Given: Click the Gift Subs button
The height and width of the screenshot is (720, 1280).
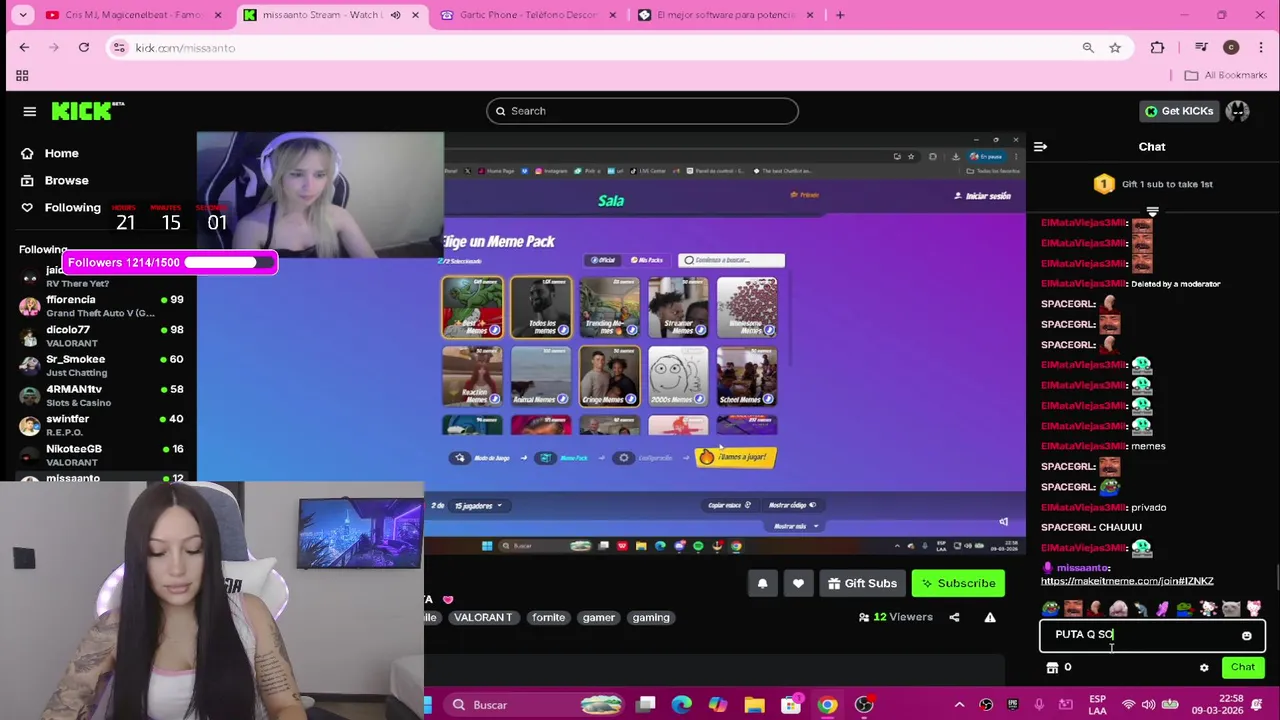Looking at the screenshot, I should tap(862, 583).
